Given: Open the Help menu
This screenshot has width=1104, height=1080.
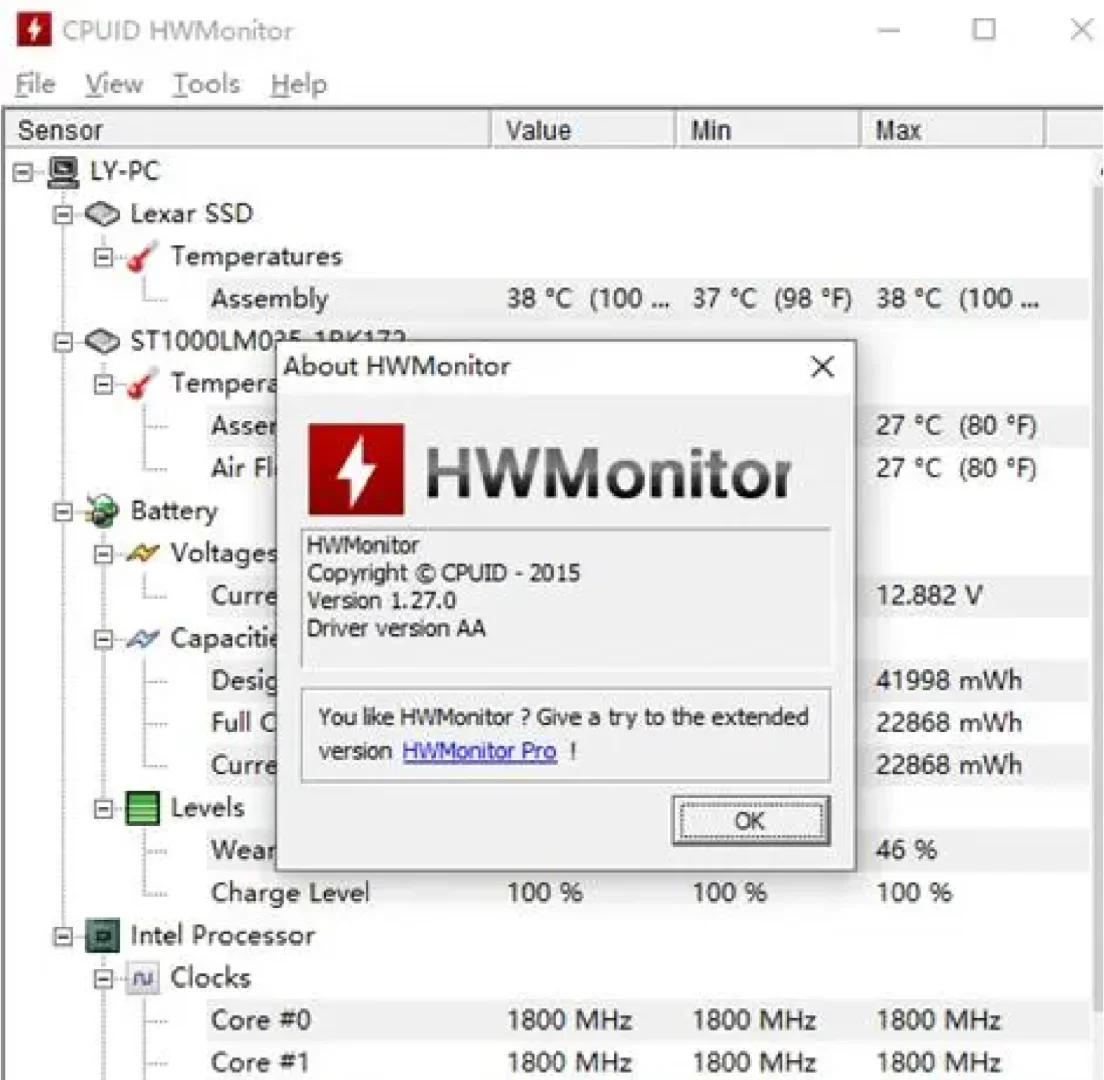Looking at the screenshot, I should point(299,84).
